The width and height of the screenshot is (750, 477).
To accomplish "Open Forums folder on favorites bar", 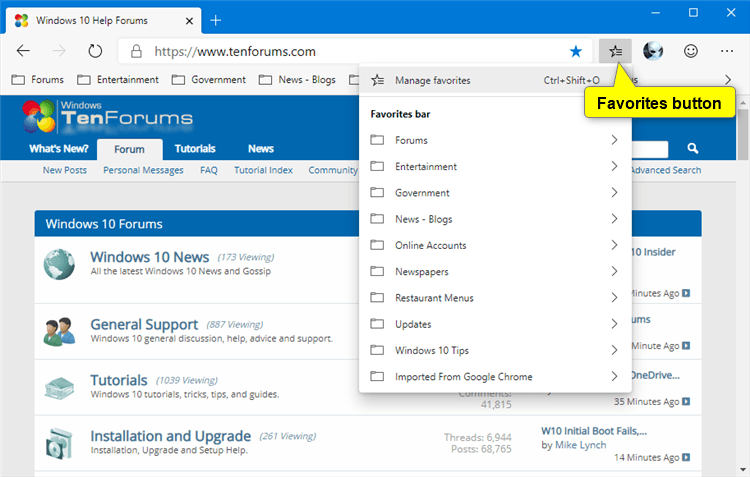I will pos(38,79).
